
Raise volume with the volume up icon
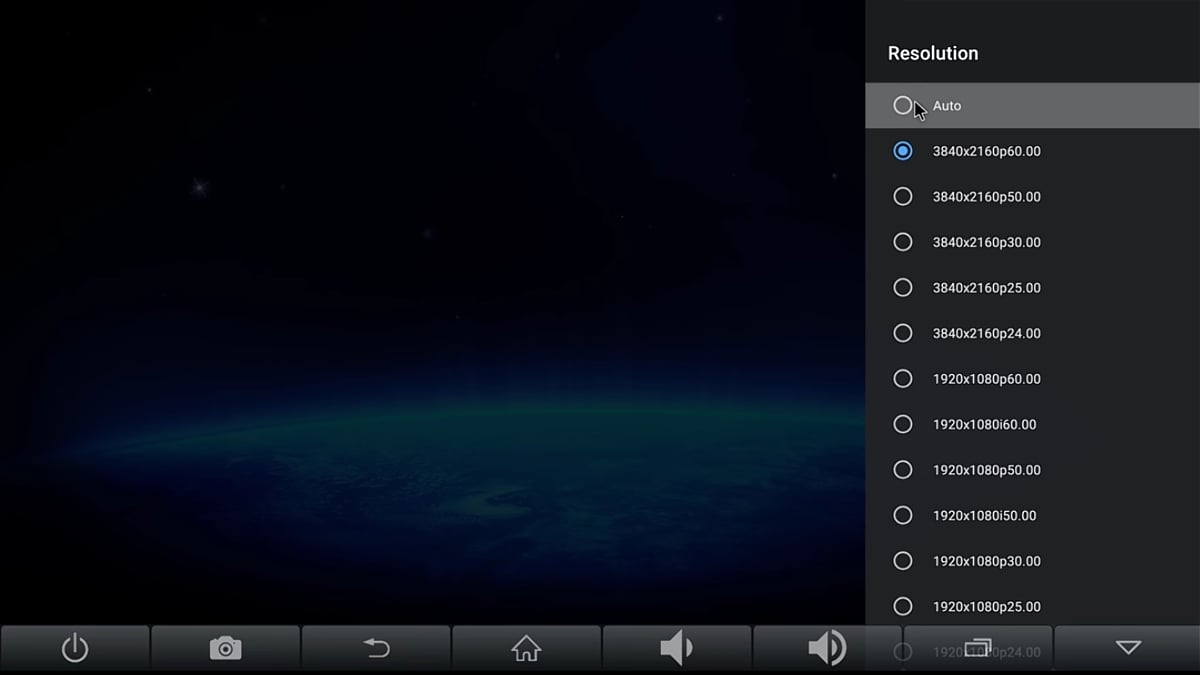point(827,648)
